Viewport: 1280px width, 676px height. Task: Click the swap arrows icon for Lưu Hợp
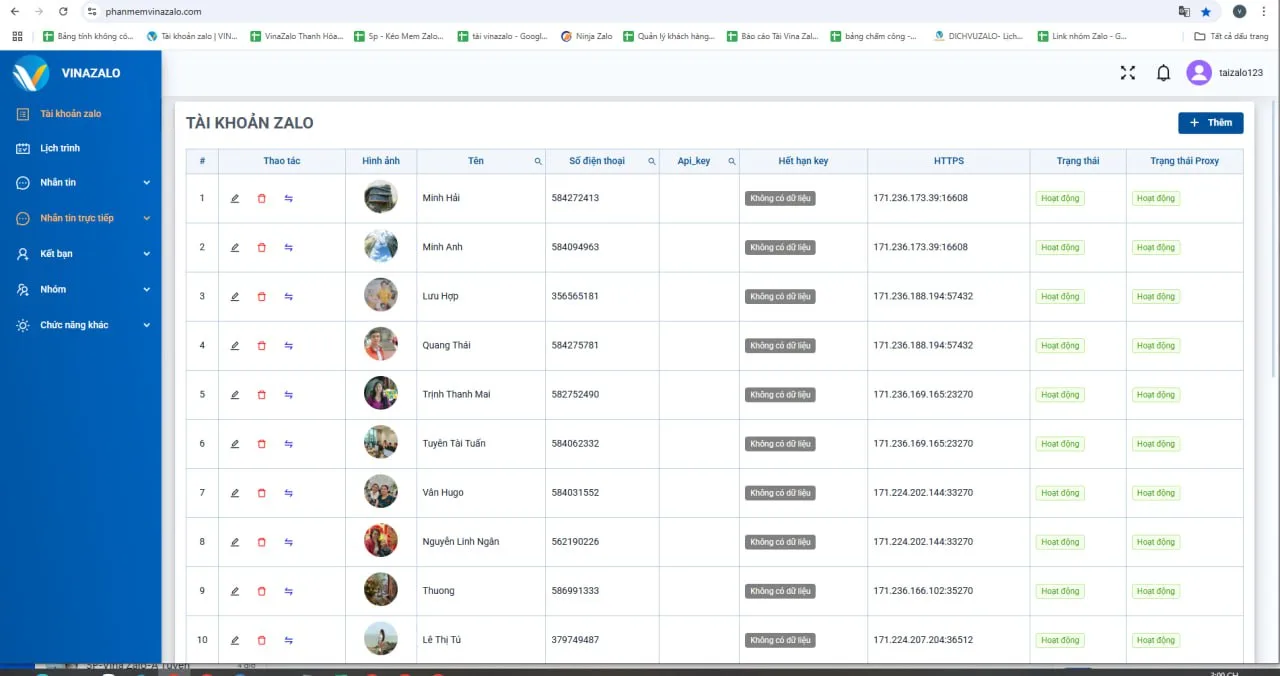[x=289, y=296]
